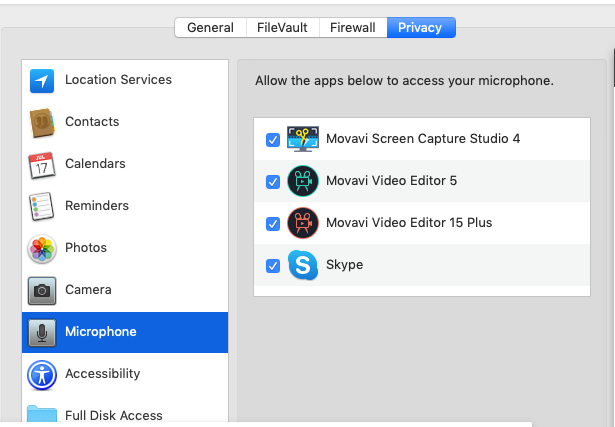Click the Calendars icon in sidebar
615x427 pixels.
(42, 165)
